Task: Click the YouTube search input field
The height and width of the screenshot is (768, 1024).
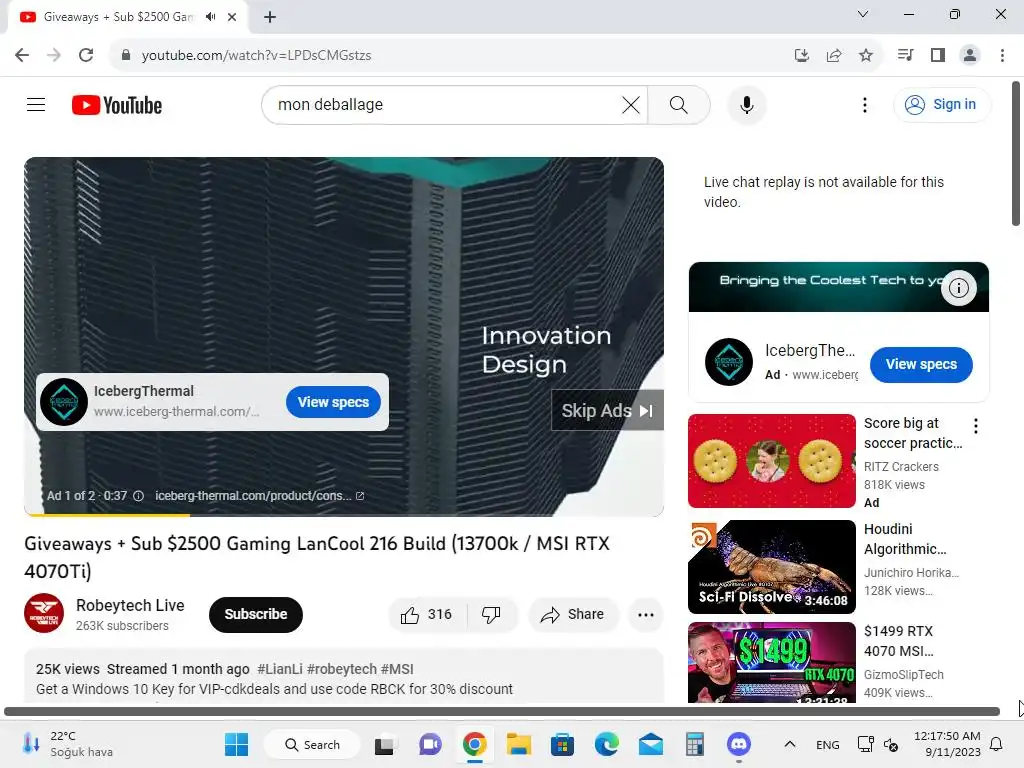Action: coord(444,104)
